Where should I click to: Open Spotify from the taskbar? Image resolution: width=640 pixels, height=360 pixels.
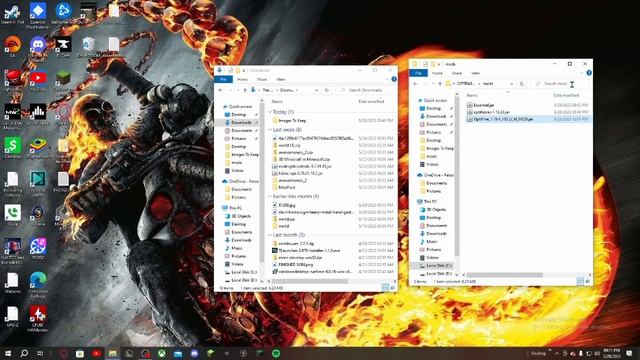point(276,353)
